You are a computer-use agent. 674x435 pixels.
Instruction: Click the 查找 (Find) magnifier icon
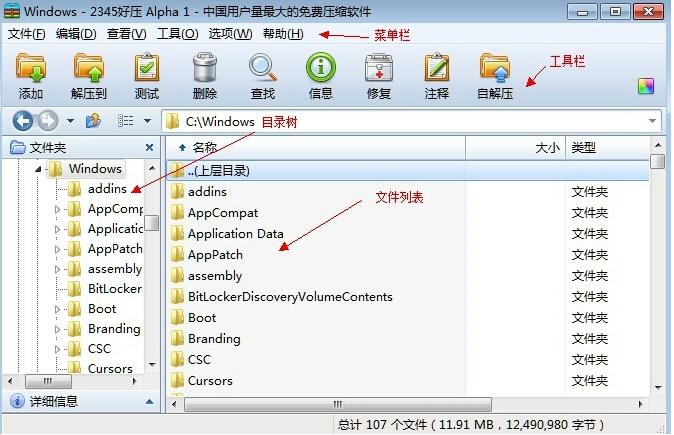click(x=263, y=68)
